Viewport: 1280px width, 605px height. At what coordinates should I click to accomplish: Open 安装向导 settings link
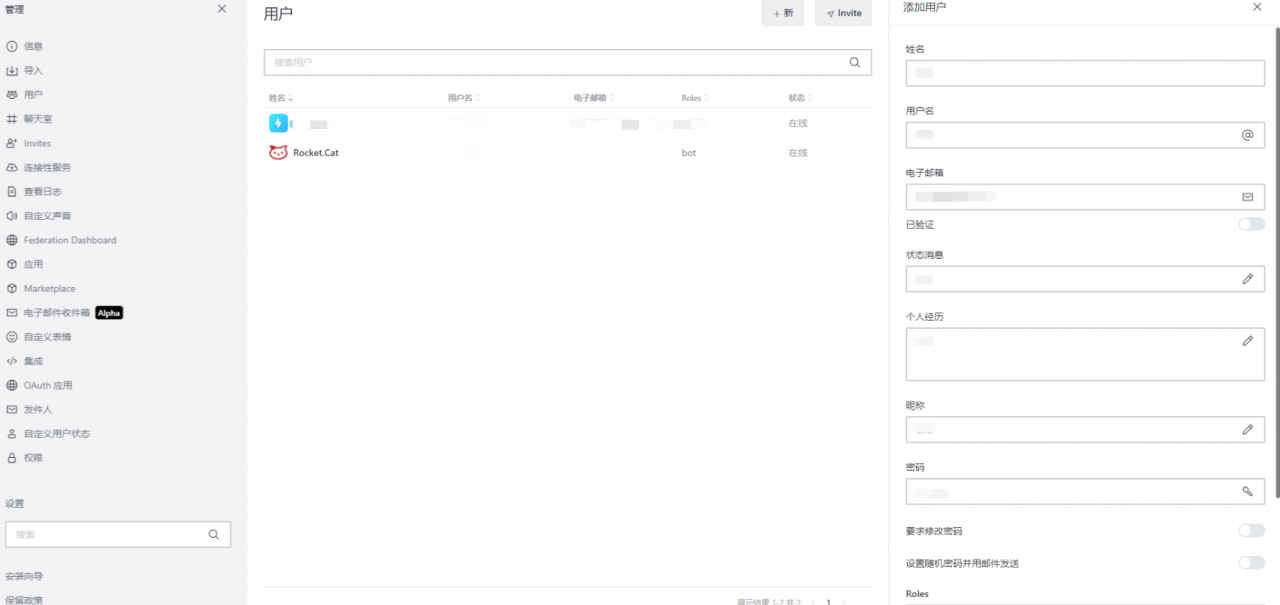[x=24, y=576]
